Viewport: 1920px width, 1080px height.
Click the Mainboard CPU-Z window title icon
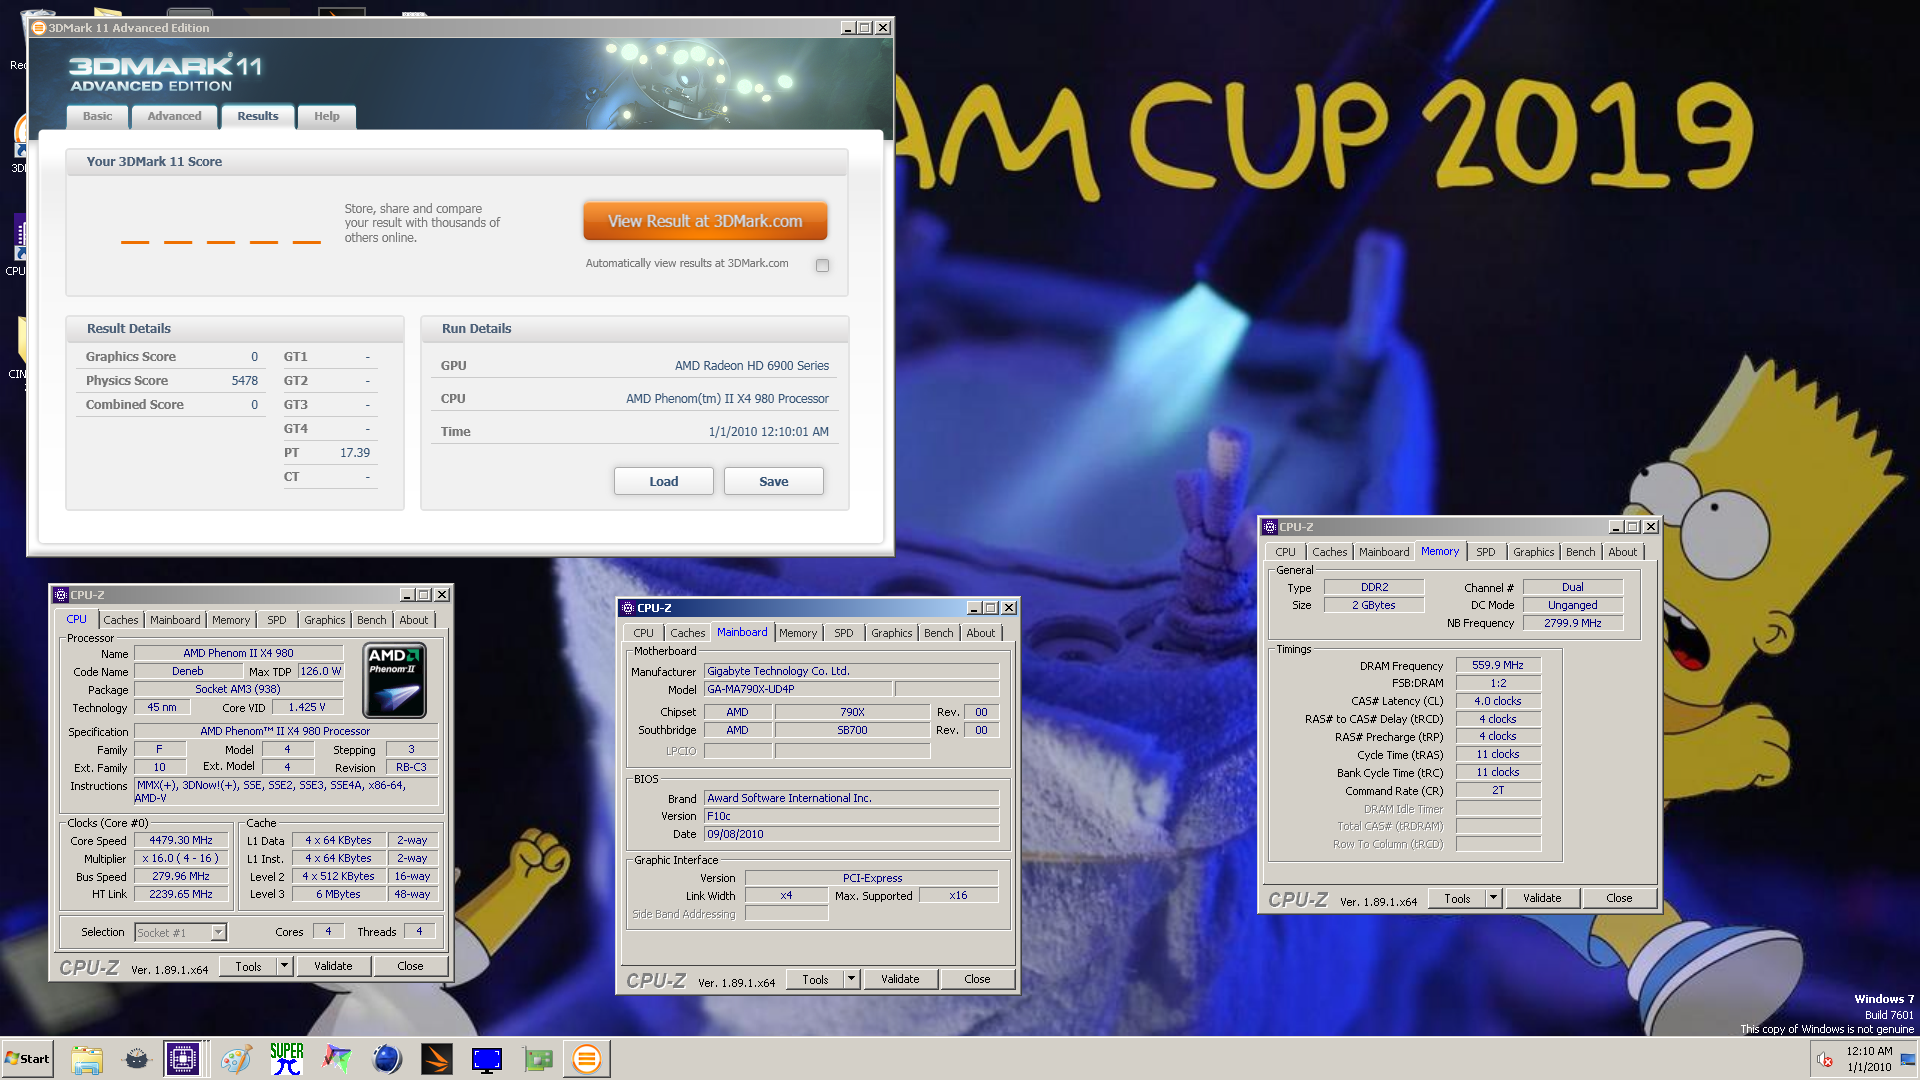tap(628, 608)
